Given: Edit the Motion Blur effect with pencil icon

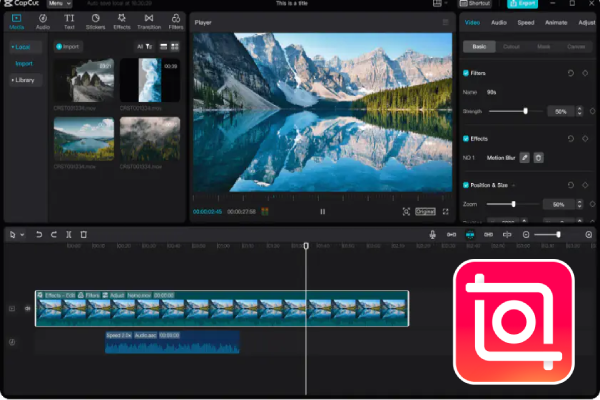Looking at the screenshot, I should point(525,158).
